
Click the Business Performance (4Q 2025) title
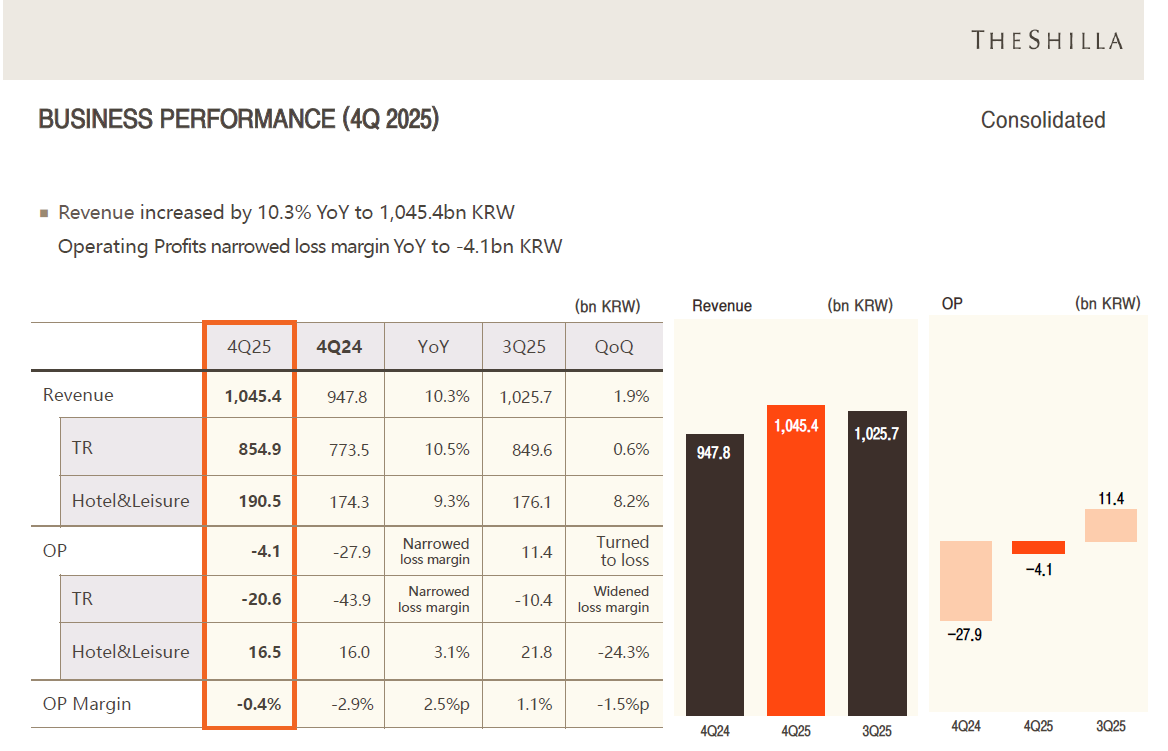(238, 120)
